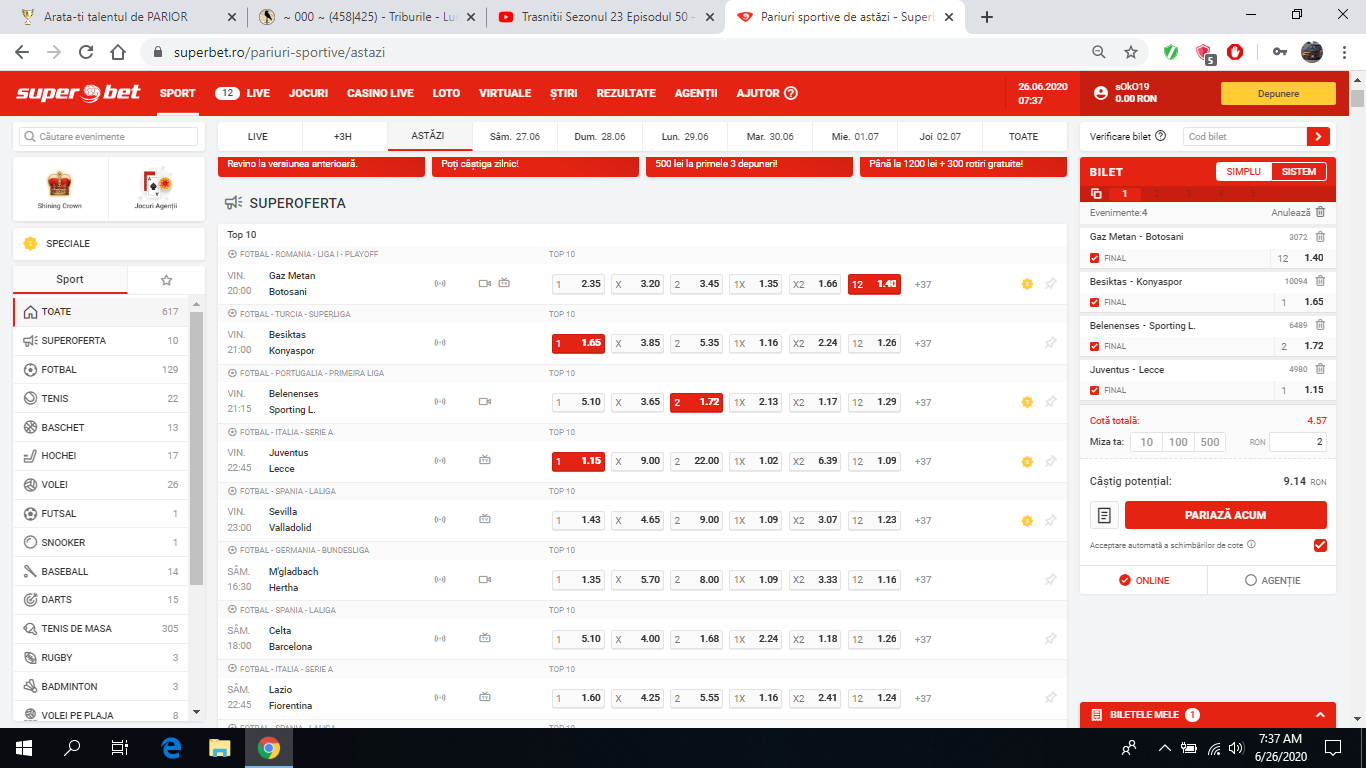Select the ONLINE betting option

pos(1144,580)
